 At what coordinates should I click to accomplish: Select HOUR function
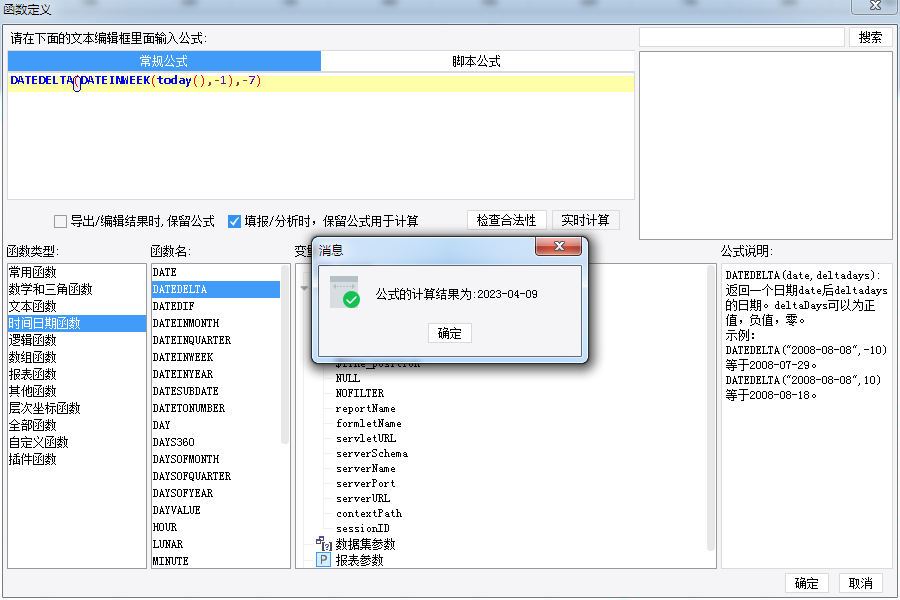pyautogui.click(x=216, y=527)
